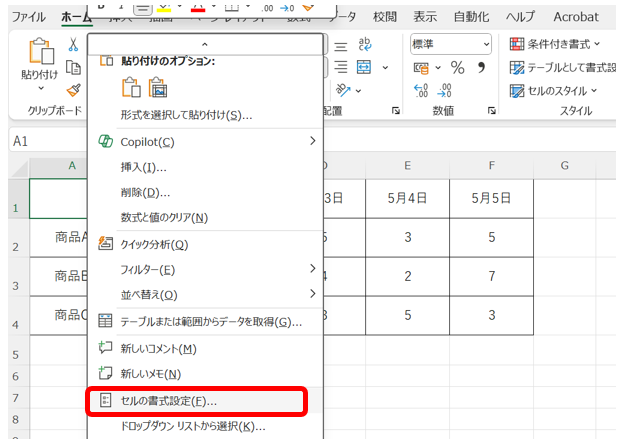Click the large Paste clipboard icon
Screen dimensions: 621x448
tap(41, 51)
